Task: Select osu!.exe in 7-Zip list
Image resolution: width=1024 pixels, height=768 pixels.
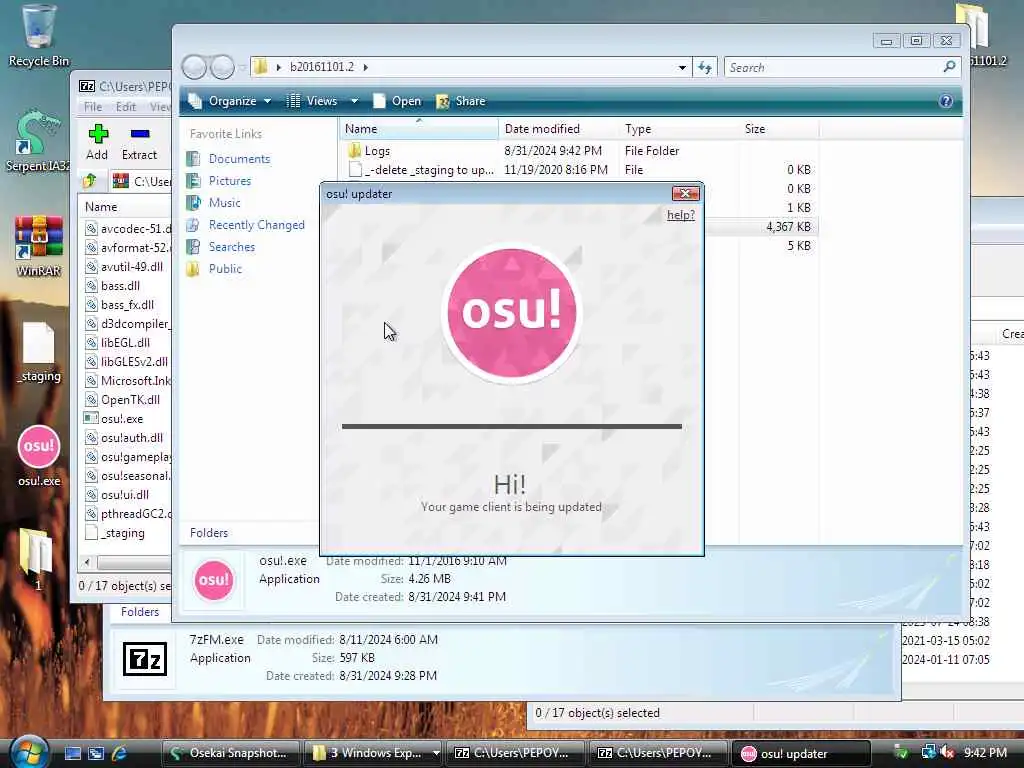Action: pyautogui.click(x=121, y=419)
